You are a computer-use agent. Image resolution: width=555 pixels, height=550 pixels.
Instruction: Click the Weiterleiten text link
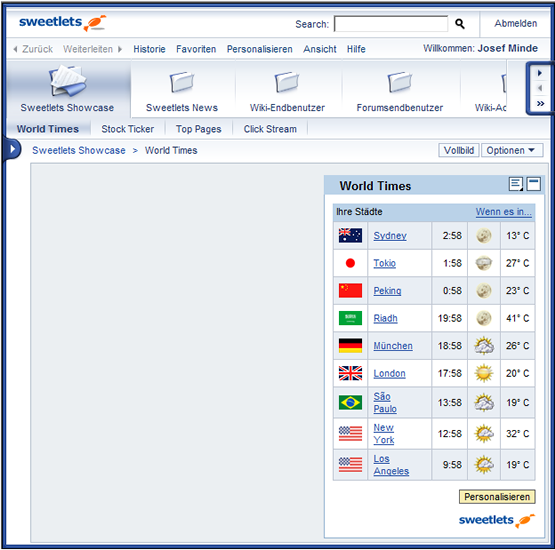click(88, 49)
